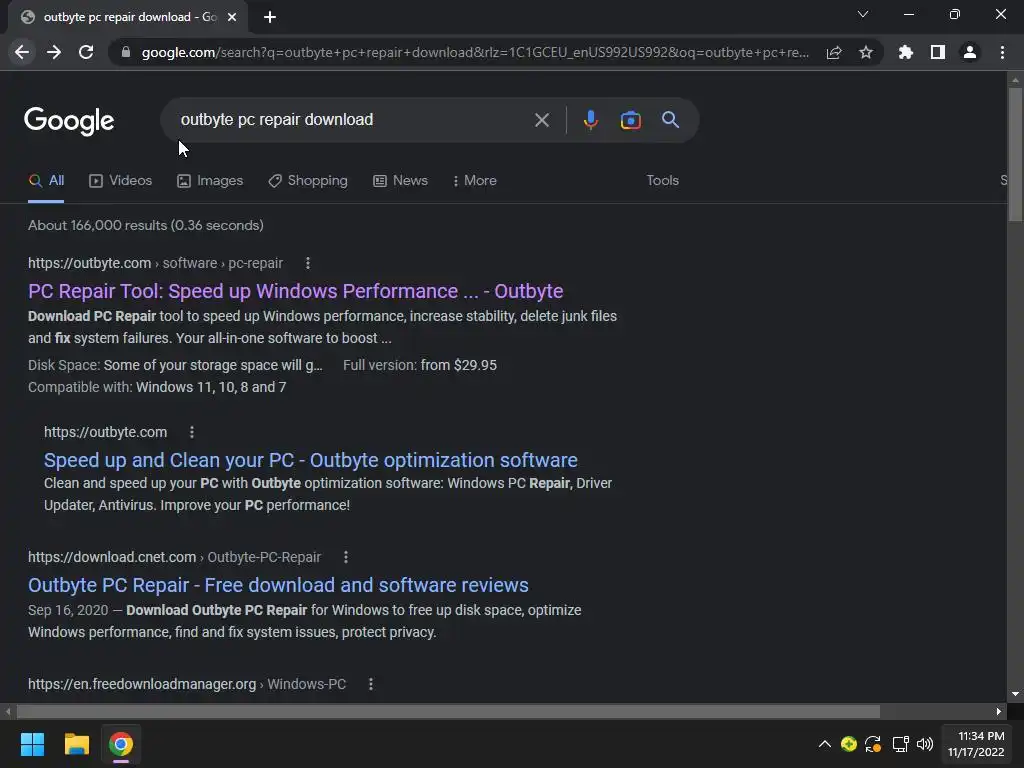
Task: Expand the More search categories menu
Action: 475,181
